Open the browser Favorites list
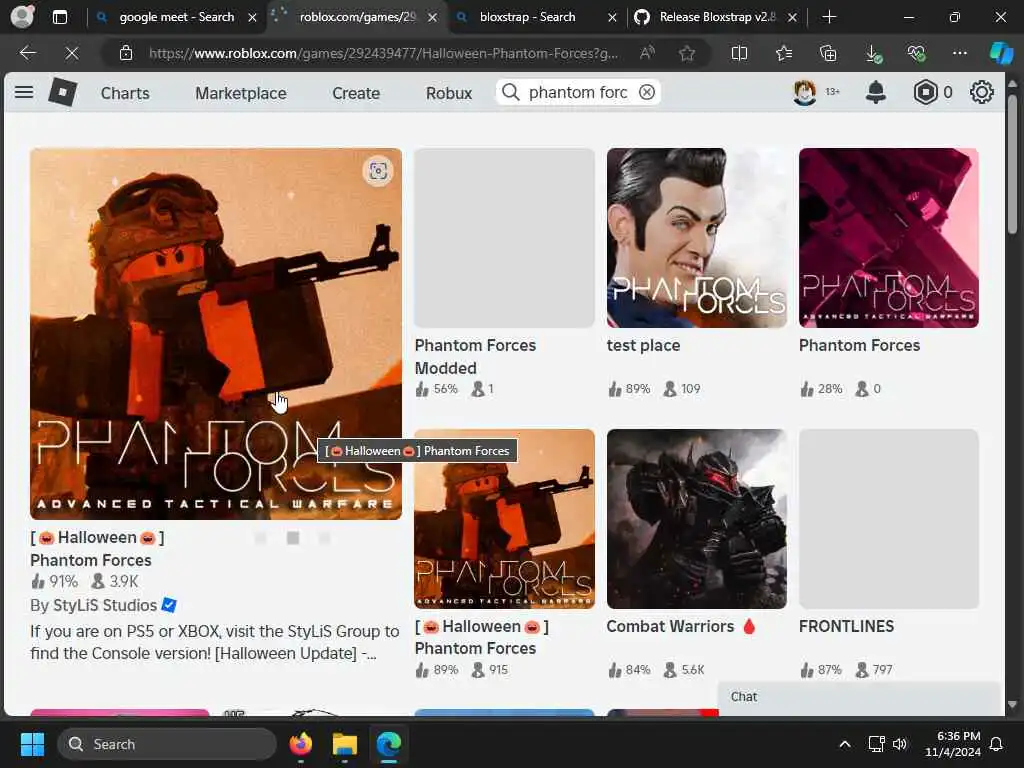 coord(784,53)
